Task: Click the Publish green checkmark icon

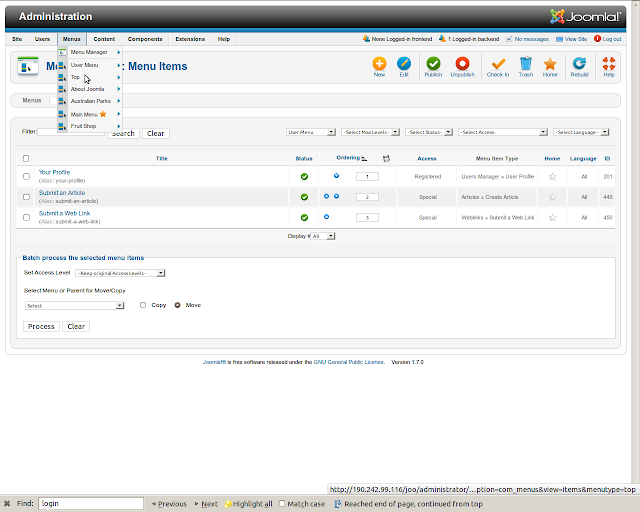Action: click(433, 64)
